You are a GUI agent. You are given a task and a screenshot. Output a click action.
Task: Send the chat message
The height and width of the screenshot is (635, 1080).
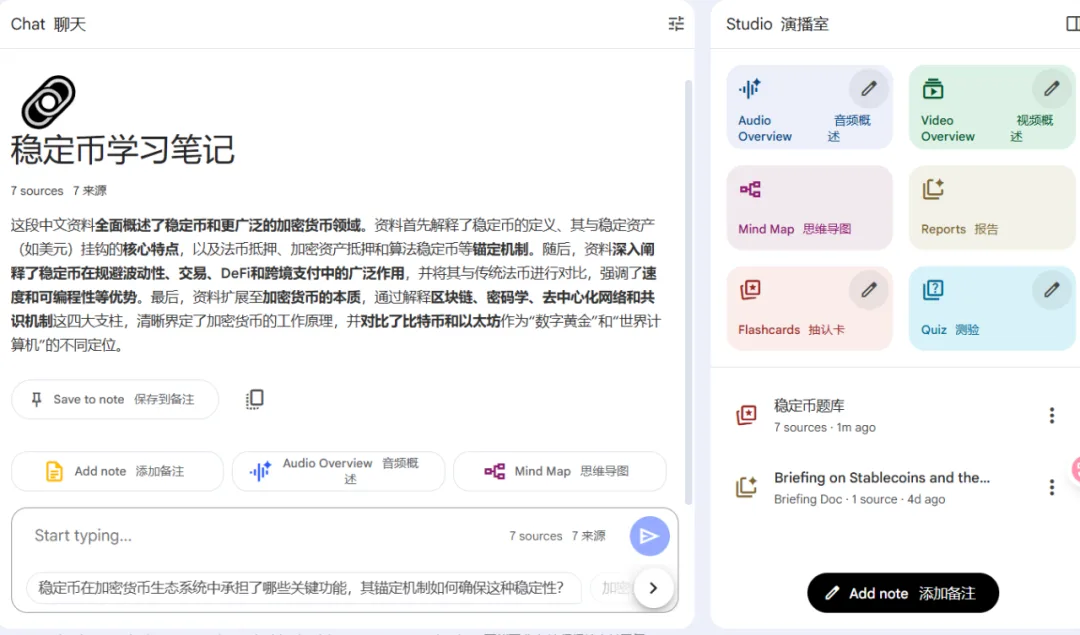coord(649,536)
